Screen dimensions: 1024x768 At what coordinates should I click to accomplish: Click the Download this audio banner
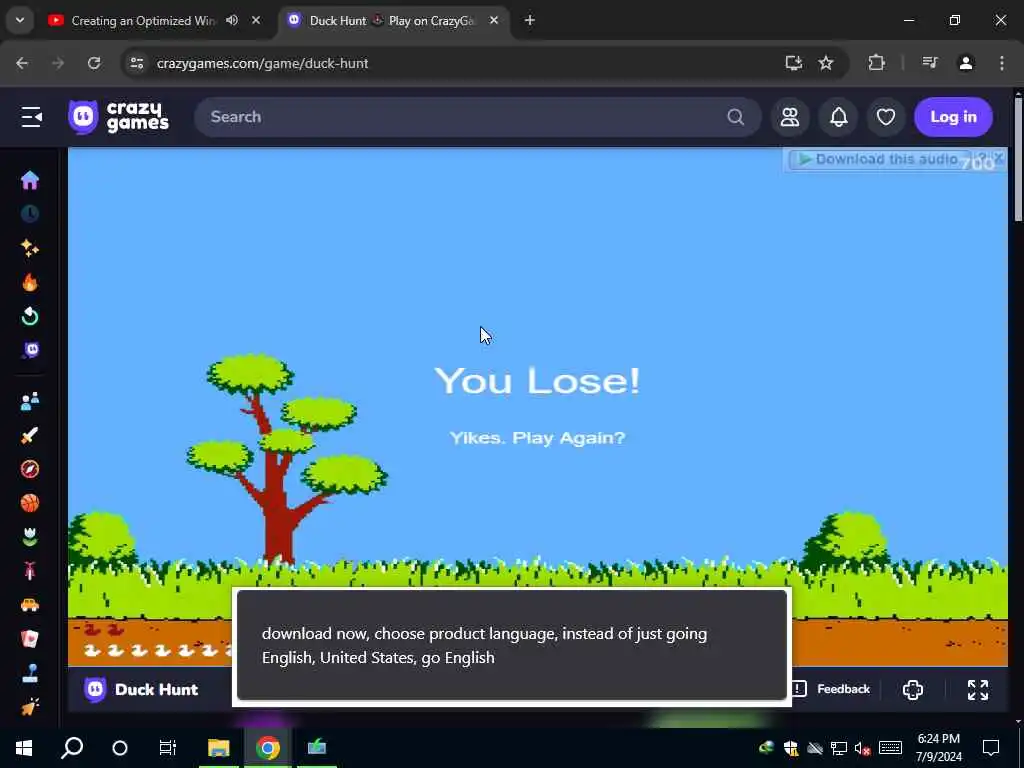[x=878, y=159]
